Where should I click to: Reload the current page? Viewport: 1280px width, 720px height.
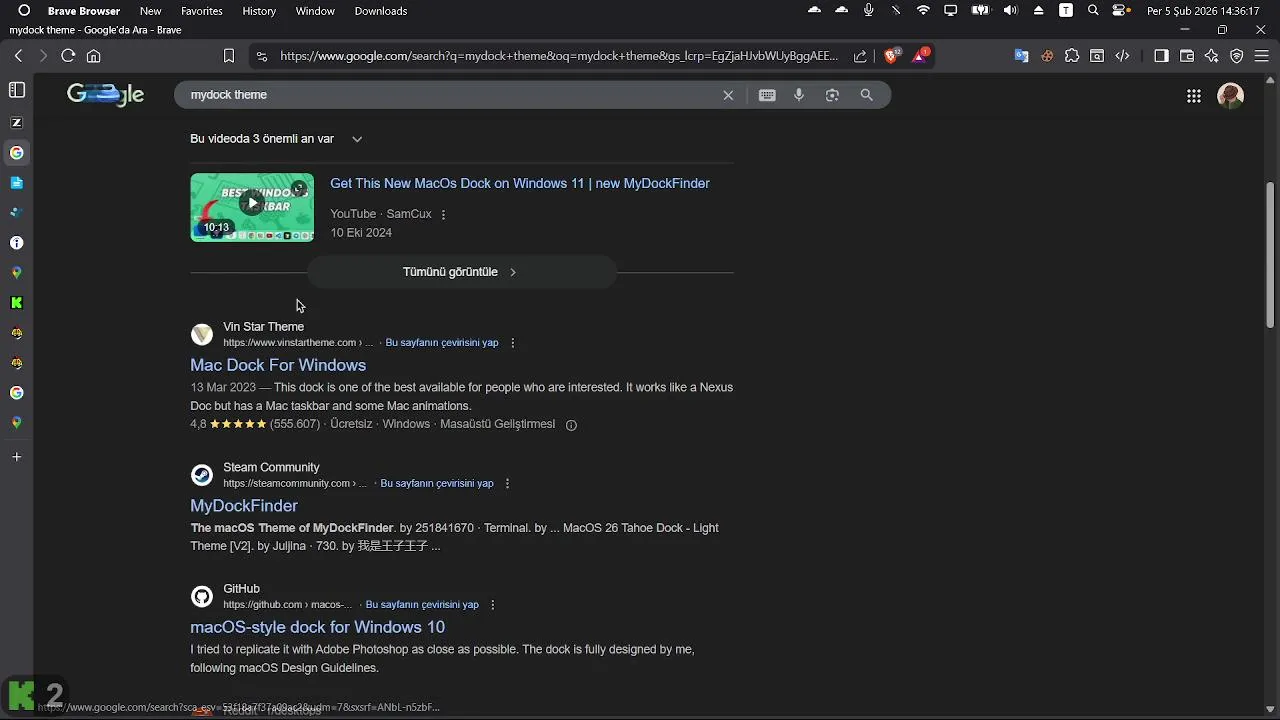tap(68, 56)
